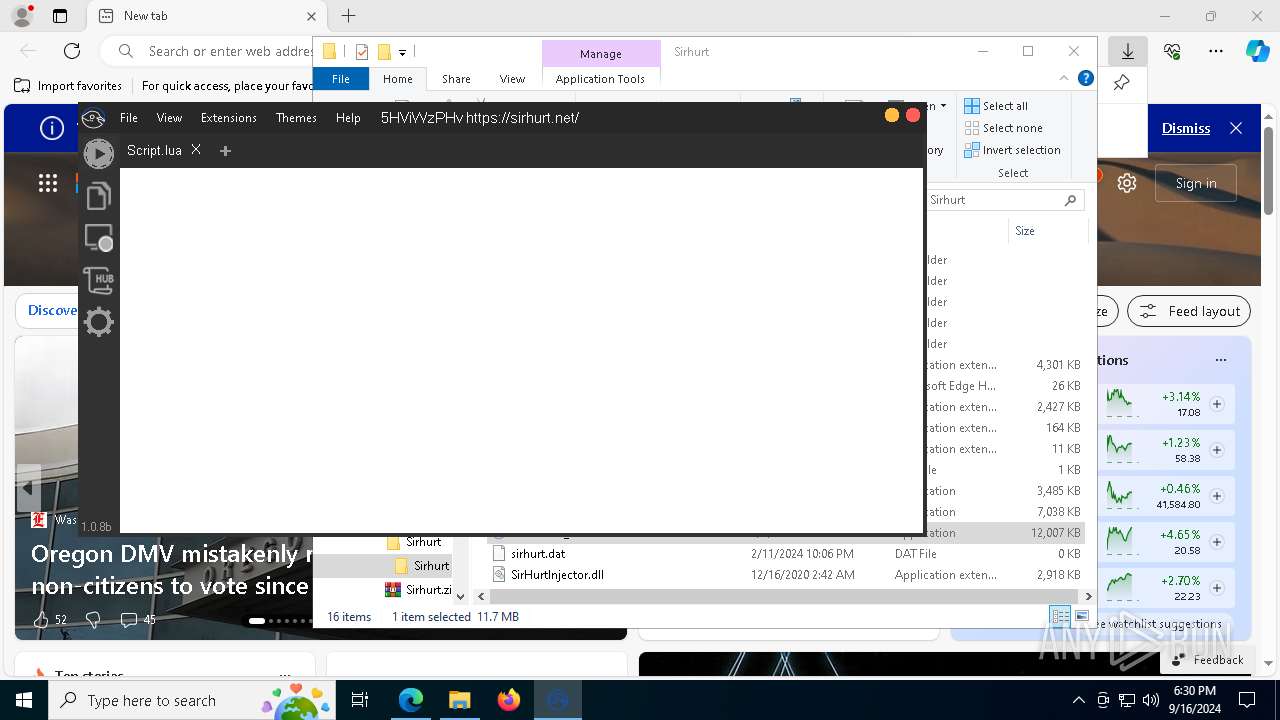Like the Oregon DMV news story

tap(41, 620)
